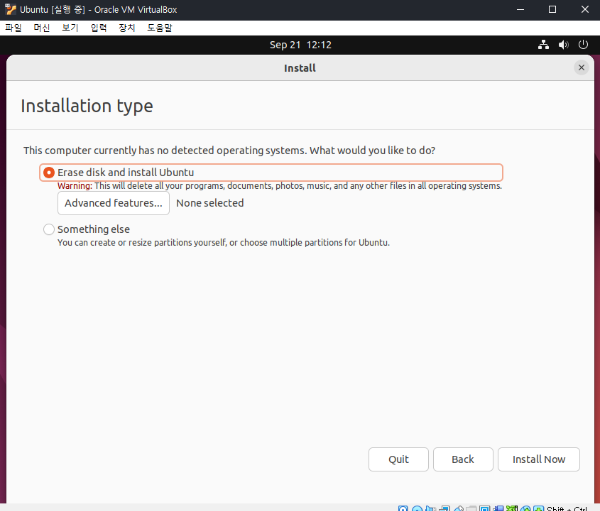The width and height of the screenshot is (600, 511).
Task: Click the 'You can create or resize partitions' description
Action: pyautogui.click(x=223, y=243)
